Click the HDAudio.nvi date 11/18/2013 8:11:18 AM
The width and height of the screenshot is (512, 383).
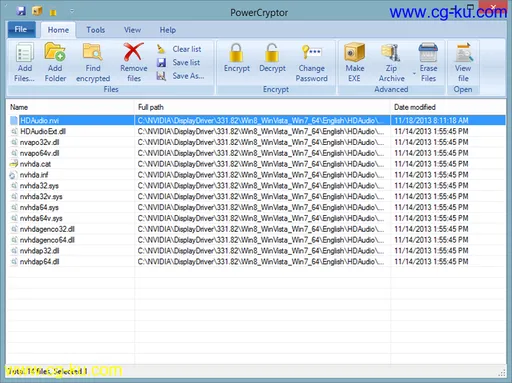pyautogui.click(x=431, y=120)
